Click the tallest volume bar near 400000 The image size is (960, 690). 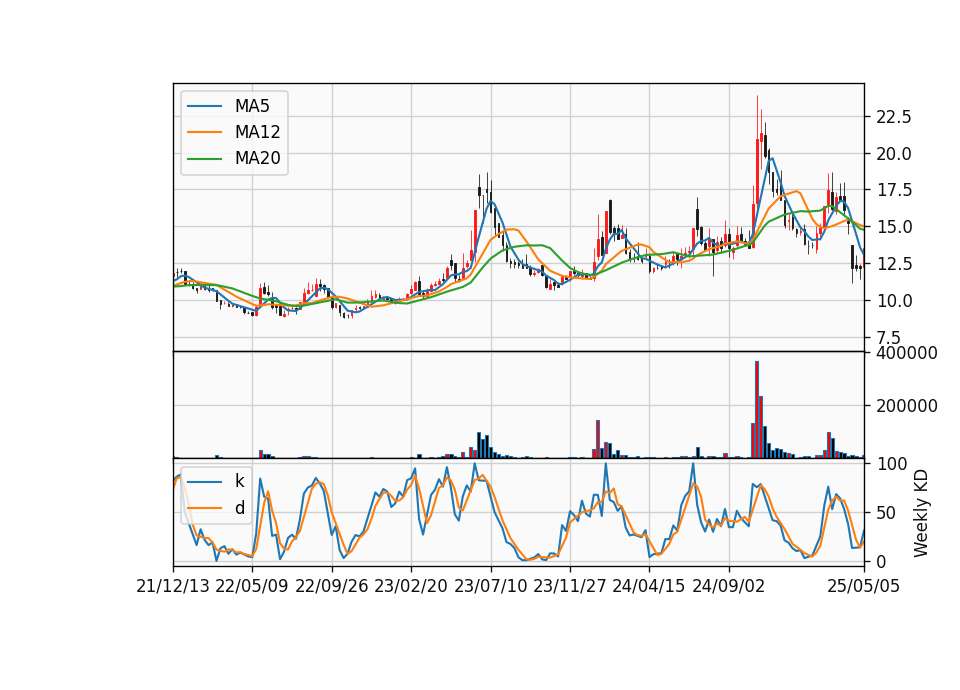(757, 409)
